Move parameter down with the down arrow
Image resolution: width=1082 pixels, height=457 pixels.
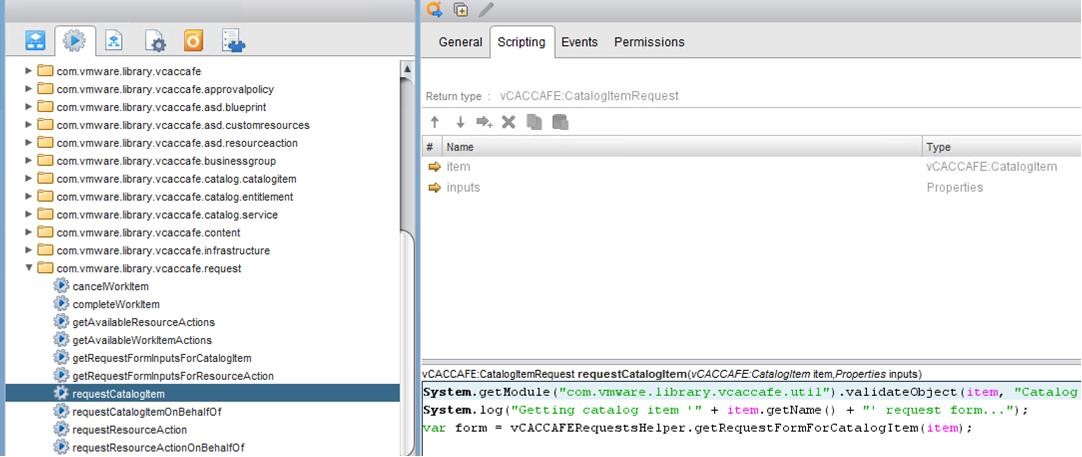click(x=460, y=122)
